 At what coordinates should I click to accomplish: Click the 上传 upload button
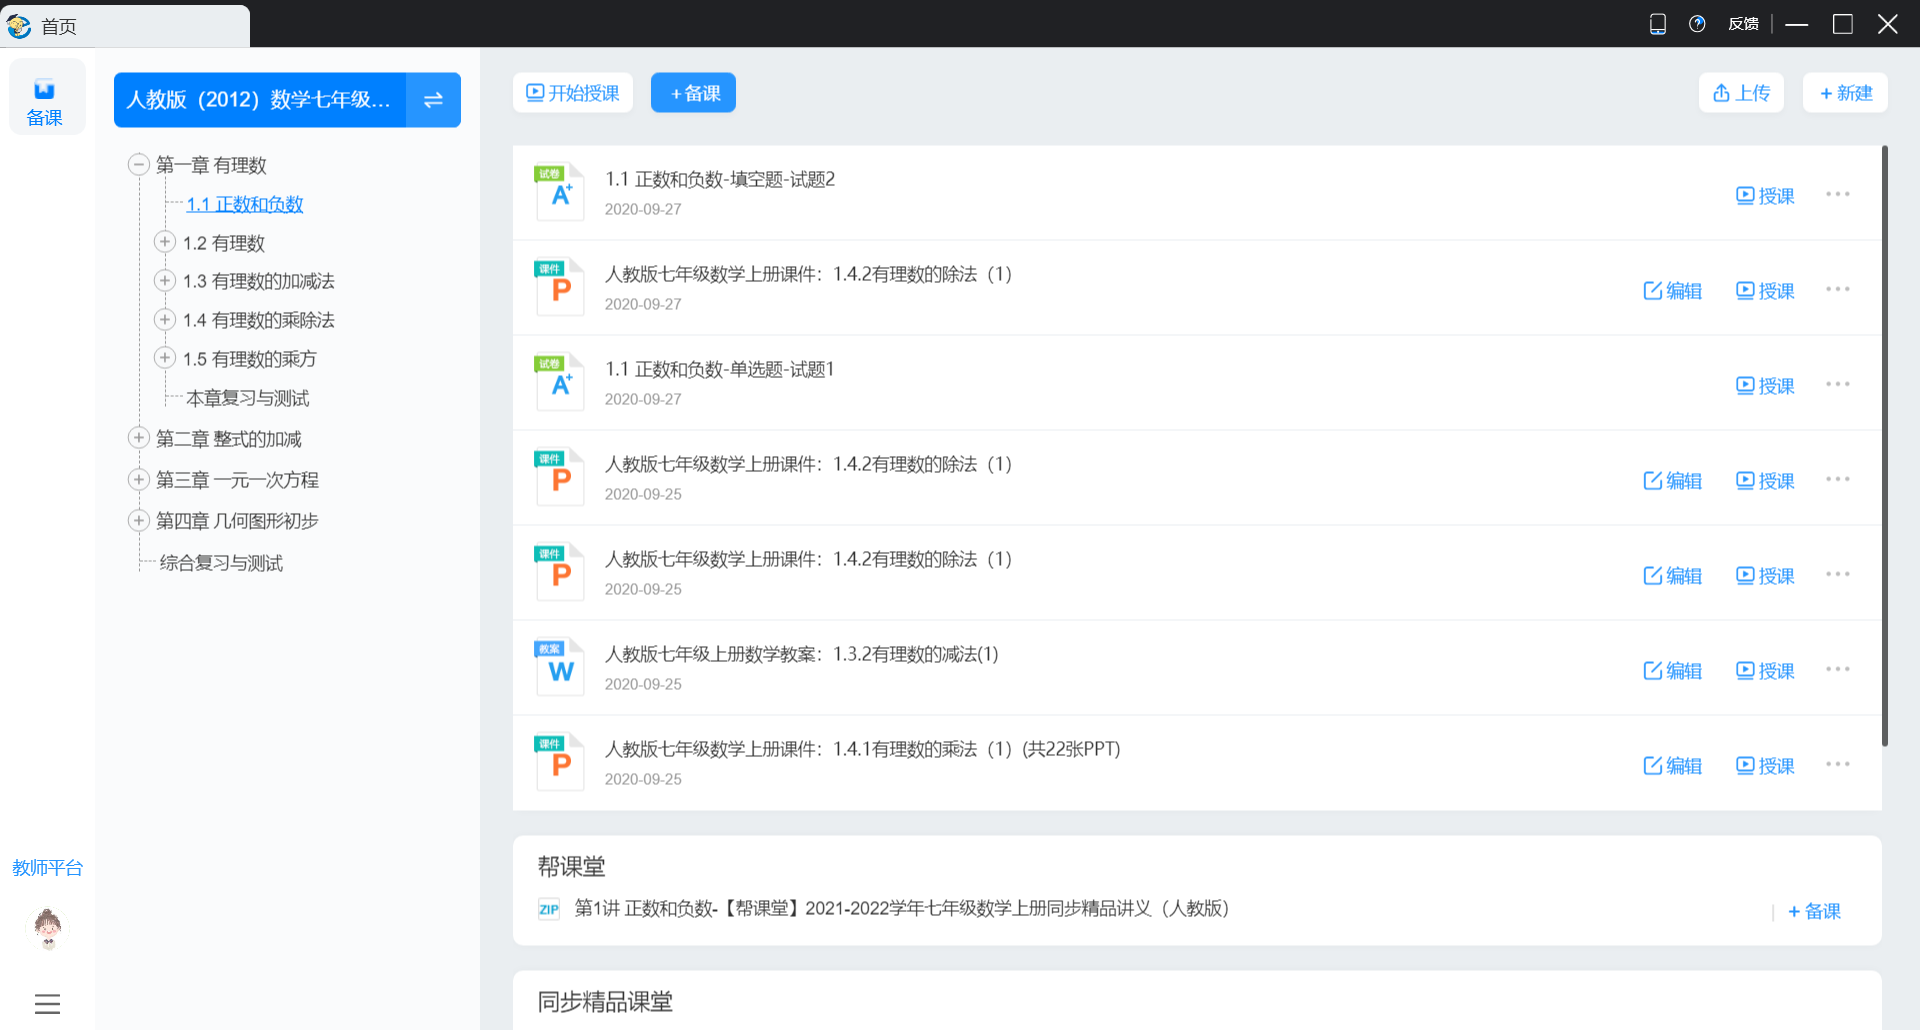coord(1741,93)
